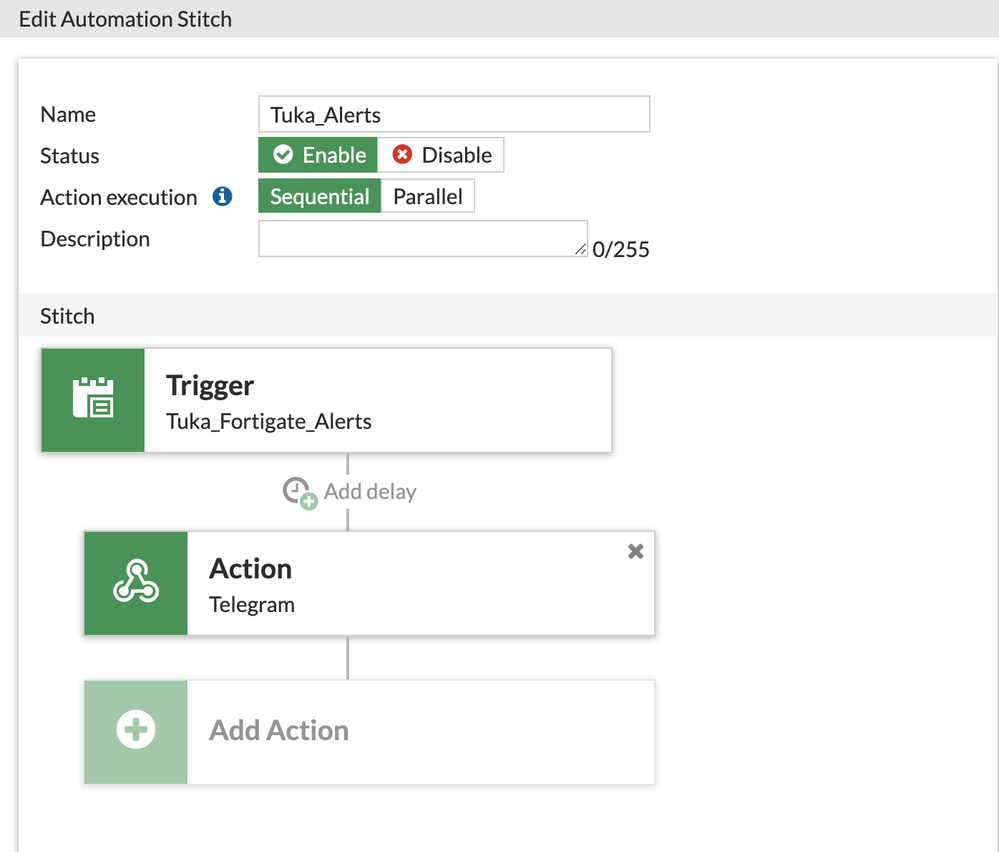The image size is (999, 852).
Task: Click the Add delay link text
Action: pos(370,492)
